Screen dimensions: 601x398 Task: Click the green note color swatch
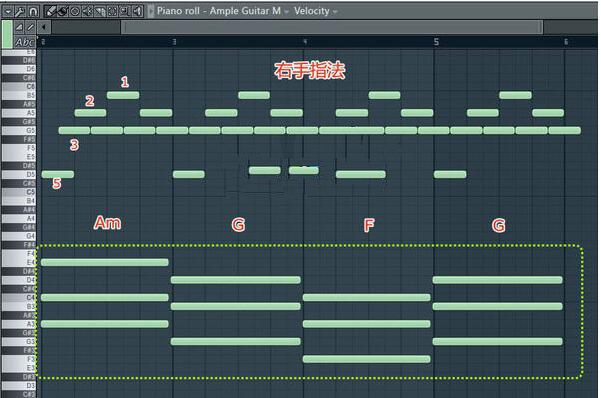tap(7, 34)
